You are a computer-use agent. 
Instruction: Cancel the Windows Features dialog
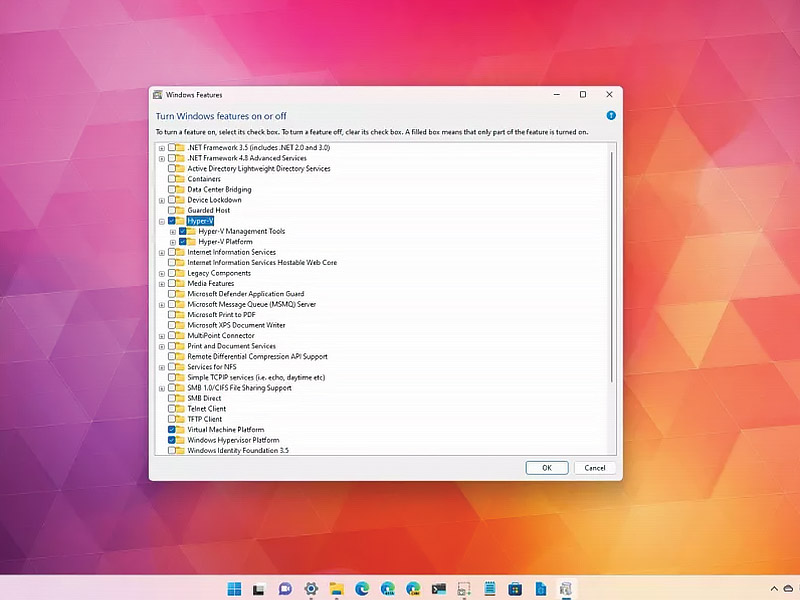(x=595, y=468)
